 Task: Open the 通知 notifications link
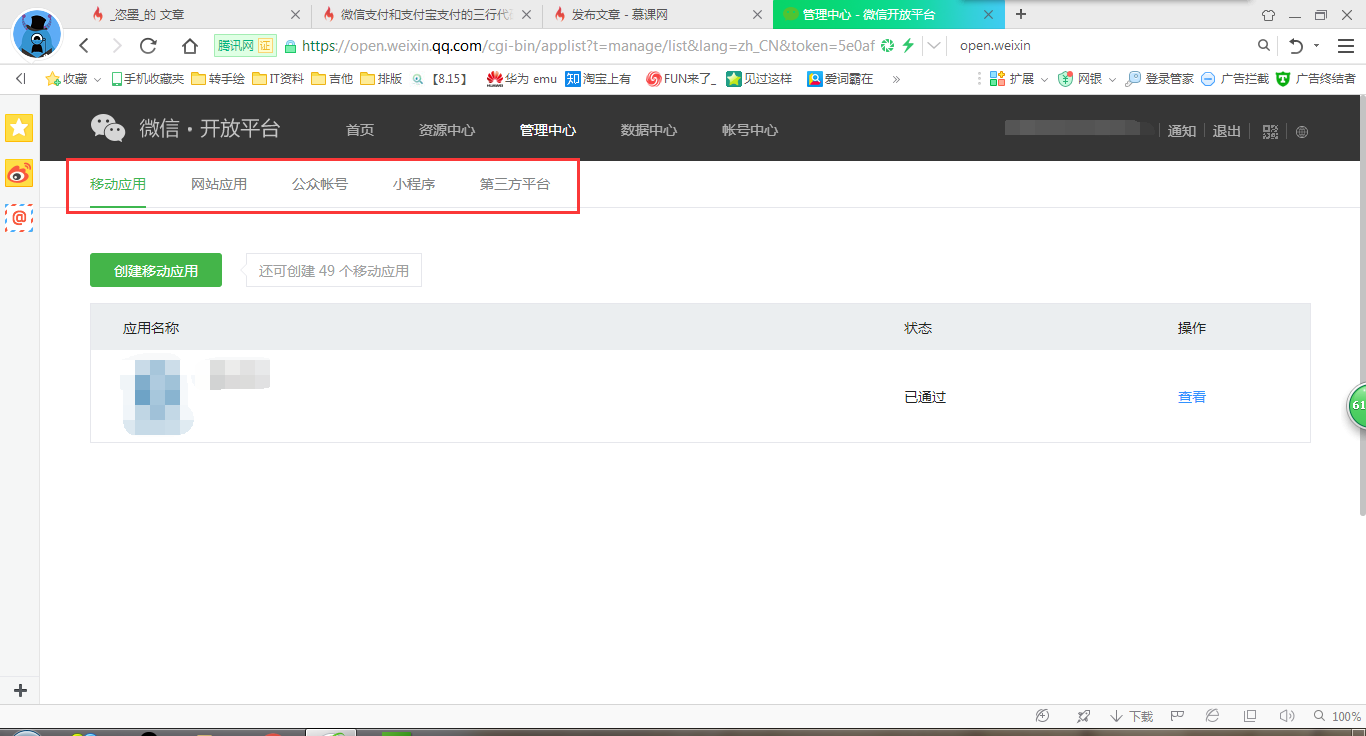[x=1182, y=131]
